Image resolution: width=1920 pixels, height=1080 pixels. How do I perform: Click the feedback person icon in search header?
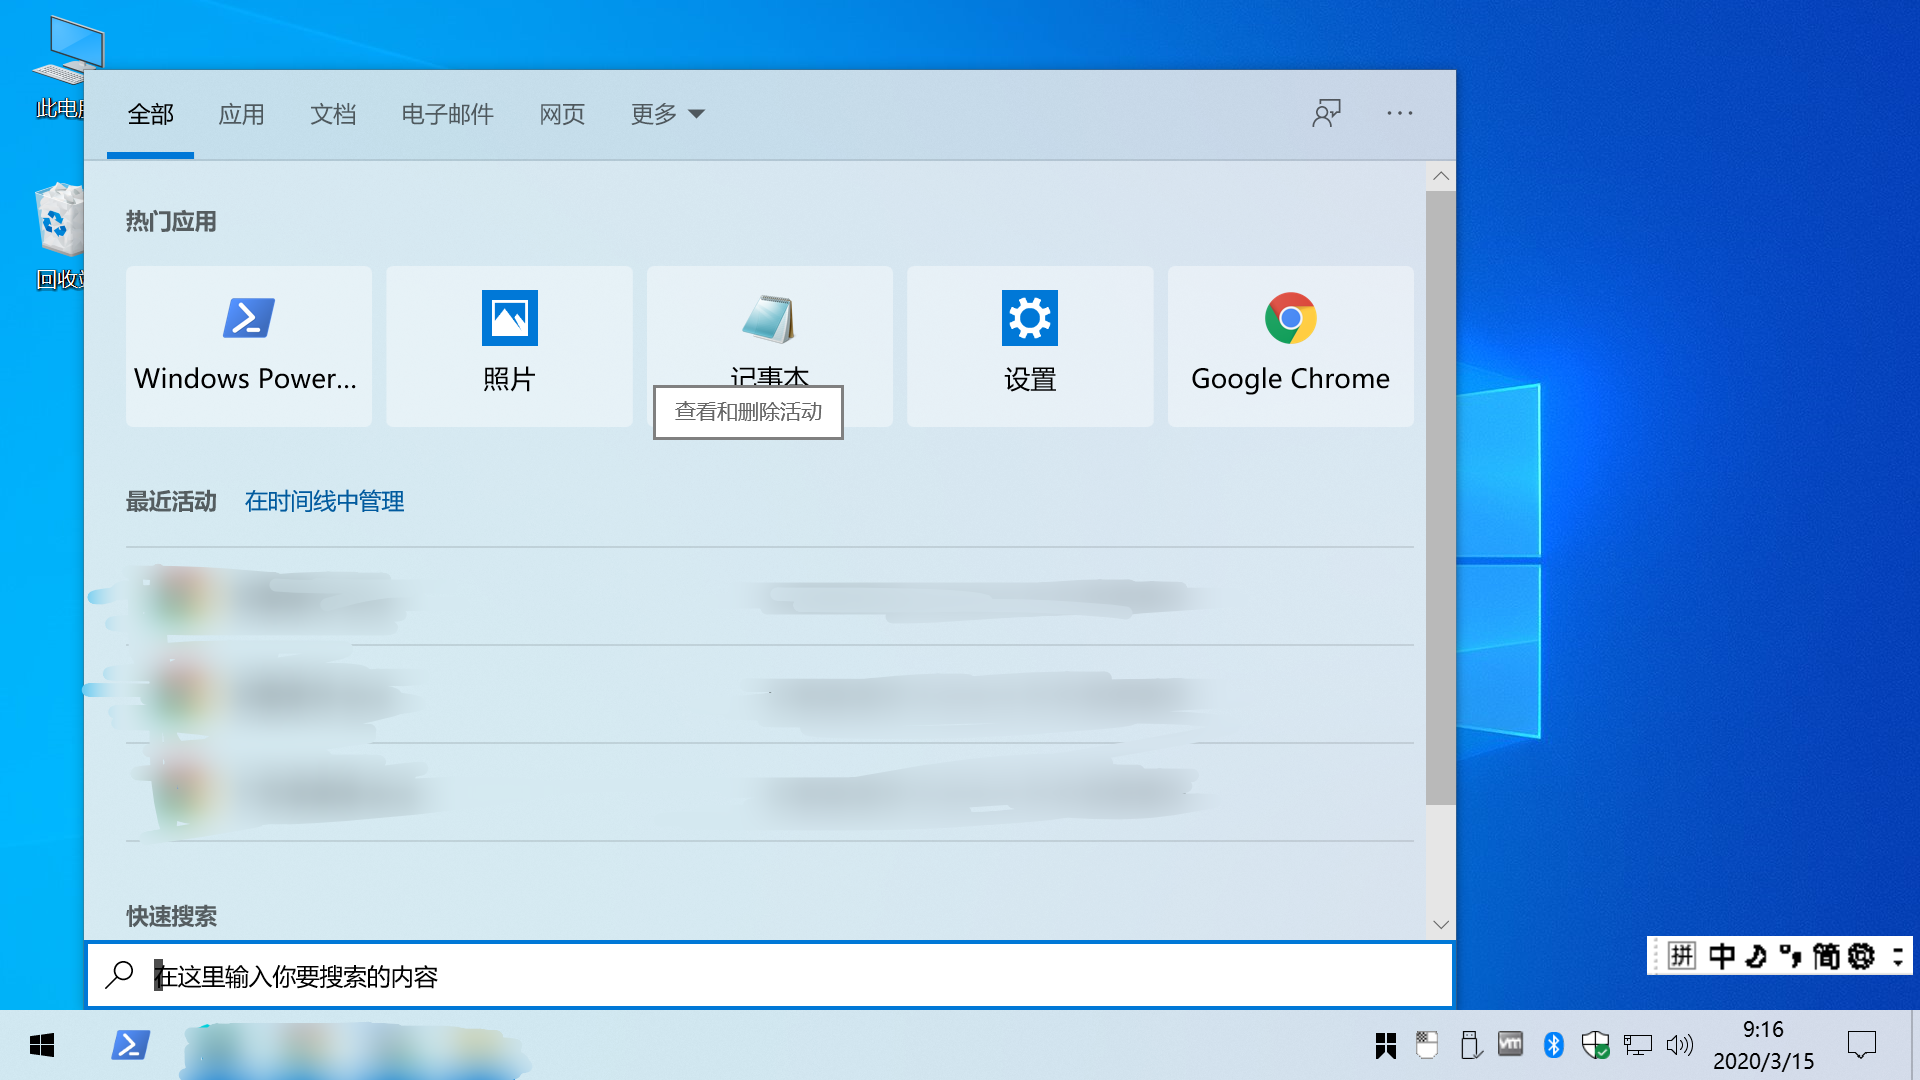[1326, 114]
